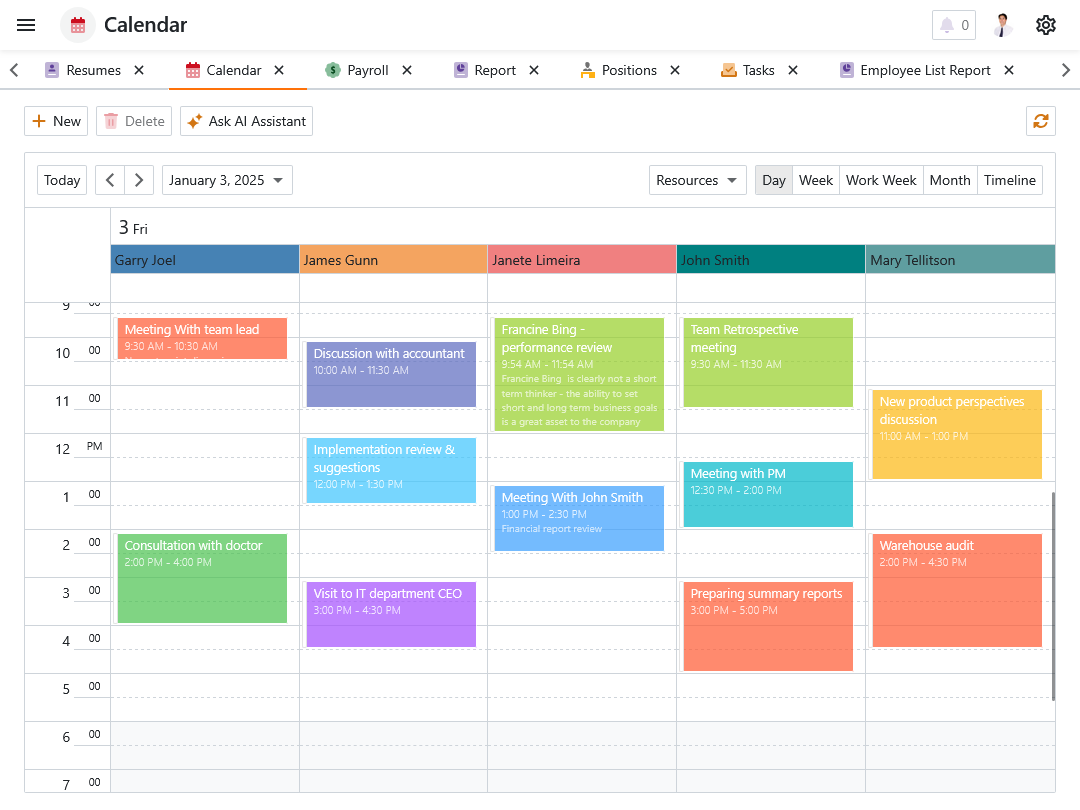Click Ask AI Assistant button
This screenshot has width=1080, height=810.
click(x=246, y=121)
